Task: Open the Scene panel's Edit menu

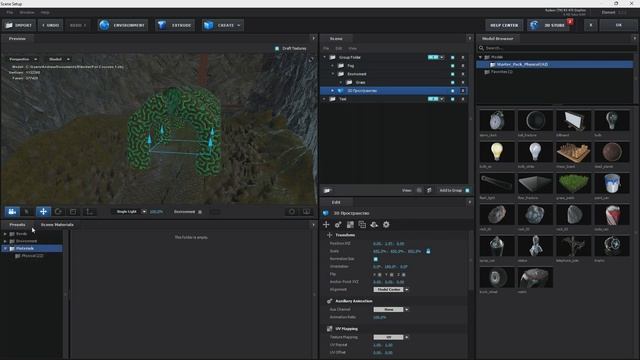Action: [338, 48]
